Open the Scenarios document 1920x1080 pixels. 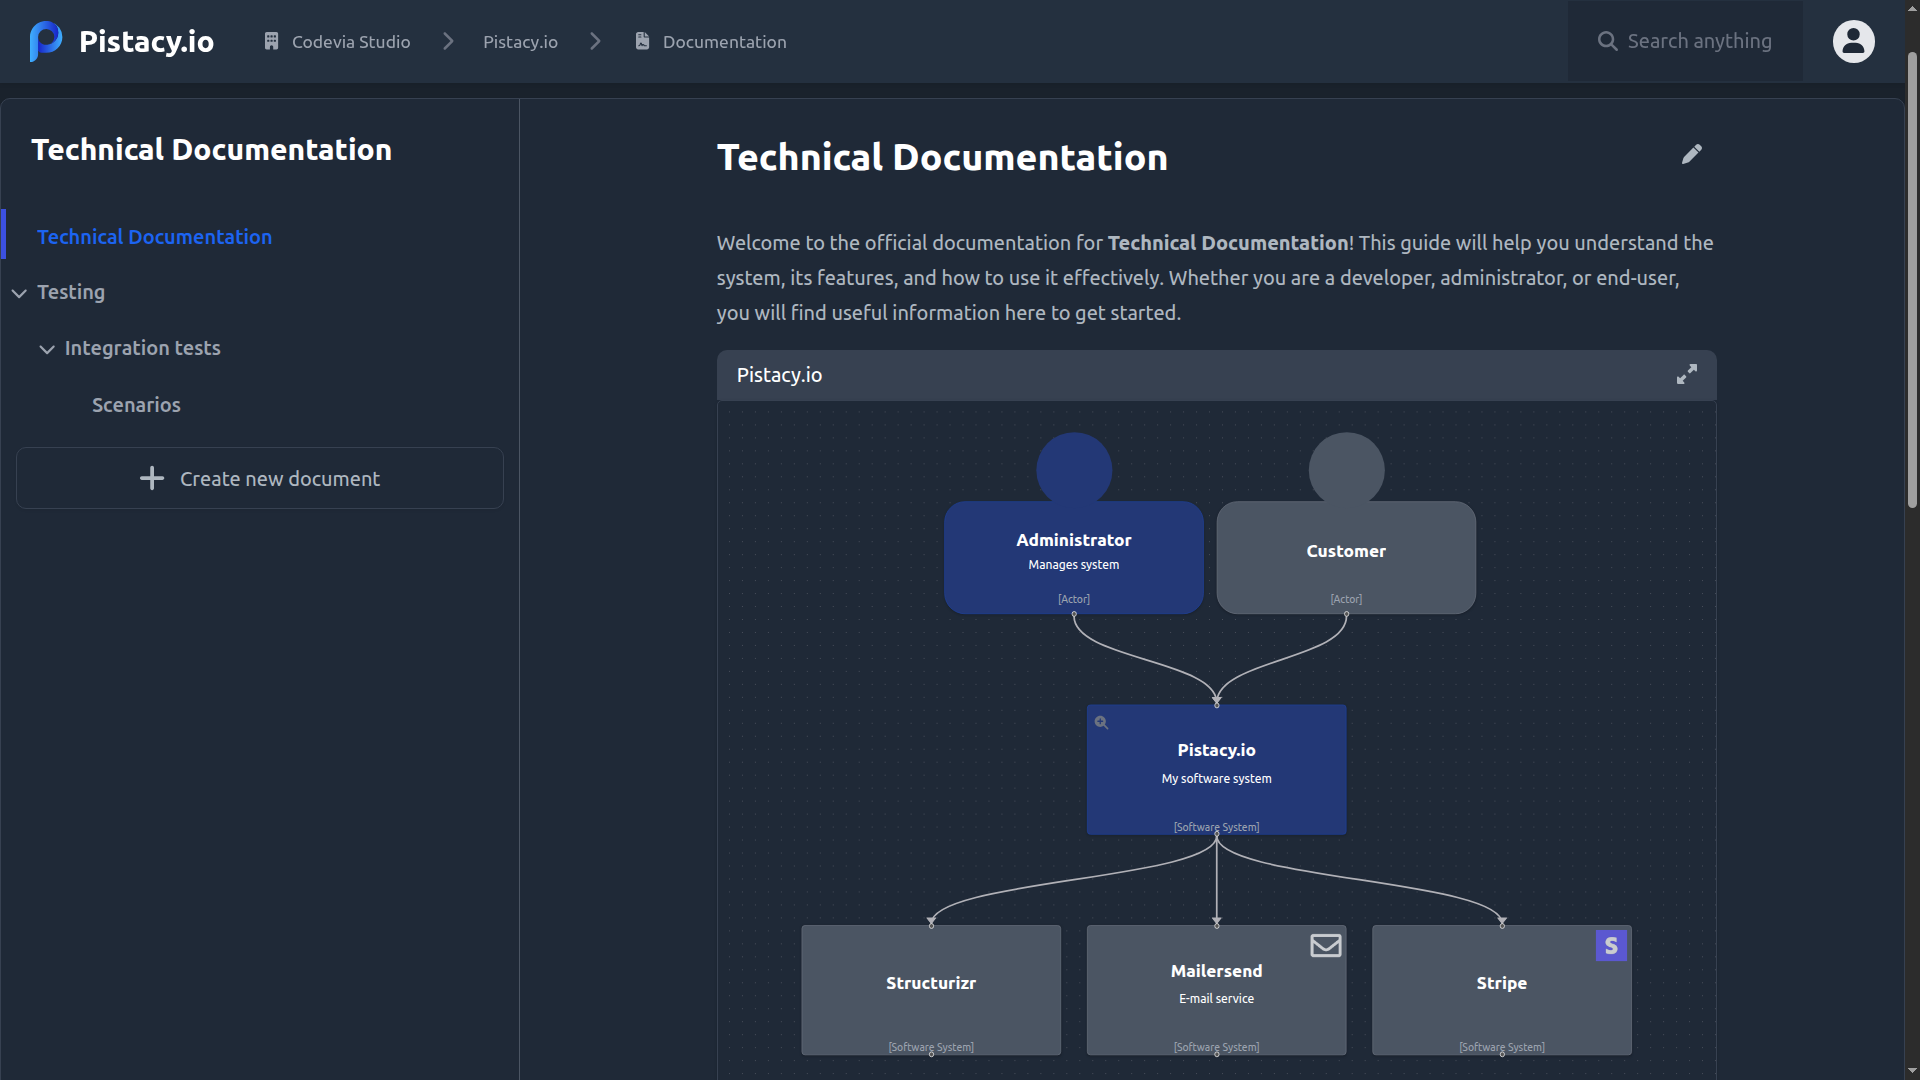[136, 405]
